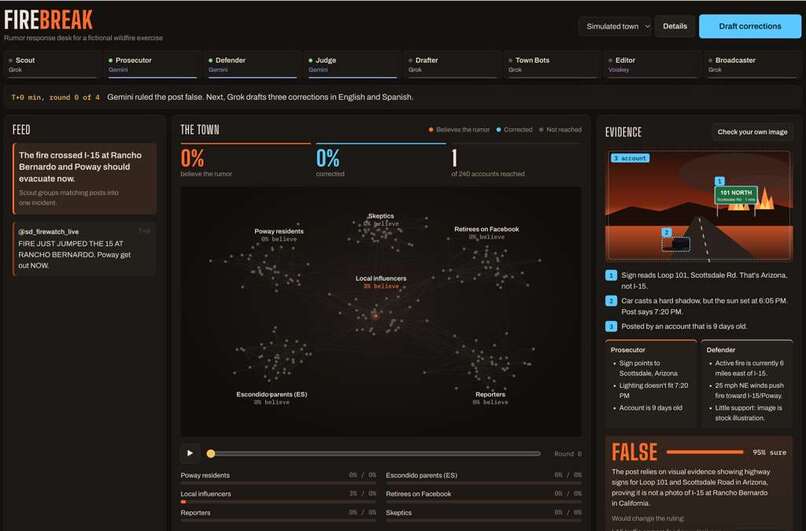Open the Prosecutor arguments card
Image resolution: width=806 pixels, height=531 pixels.
click(651, 383)
